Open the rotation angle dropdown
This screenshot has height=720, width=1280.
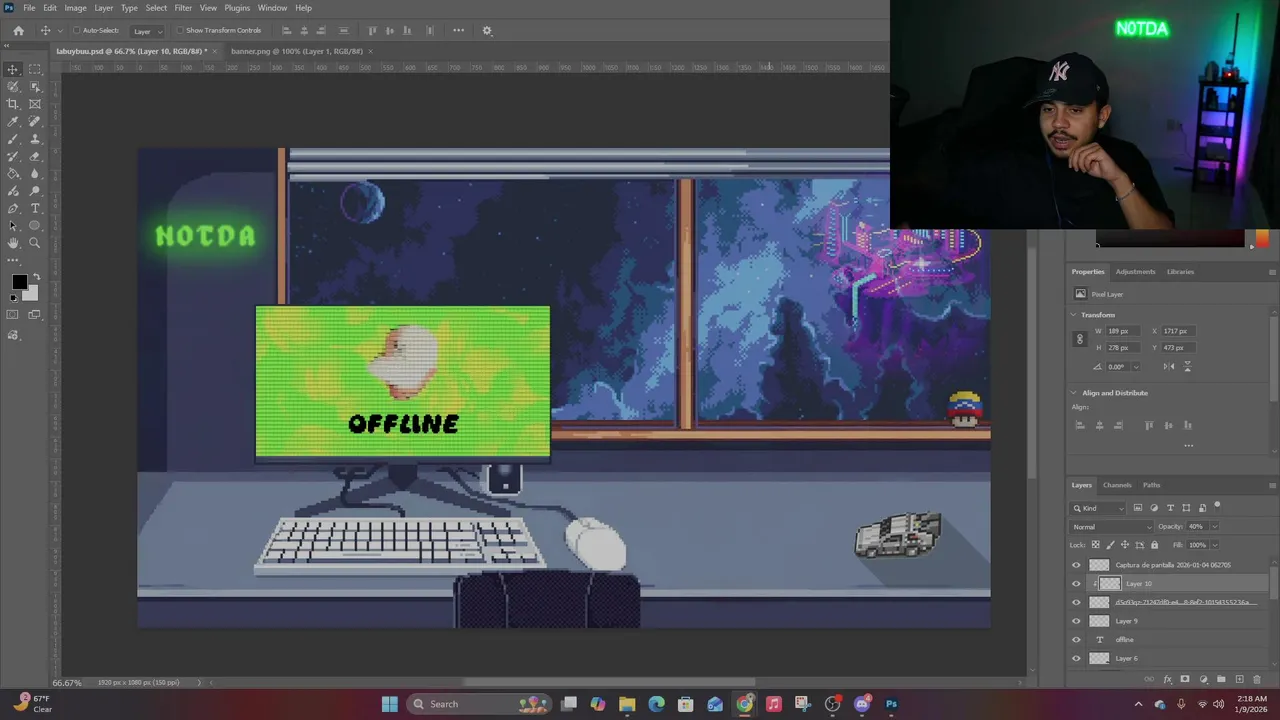point(1136,367)
